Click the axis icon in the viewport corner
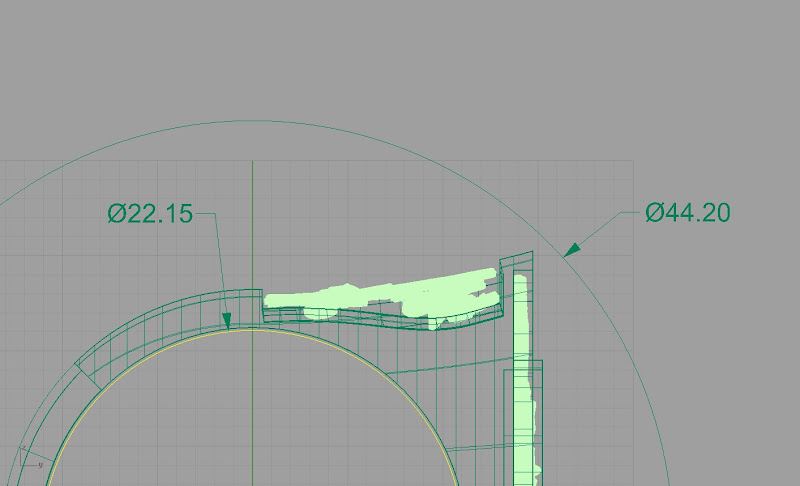 click(31, 457)
